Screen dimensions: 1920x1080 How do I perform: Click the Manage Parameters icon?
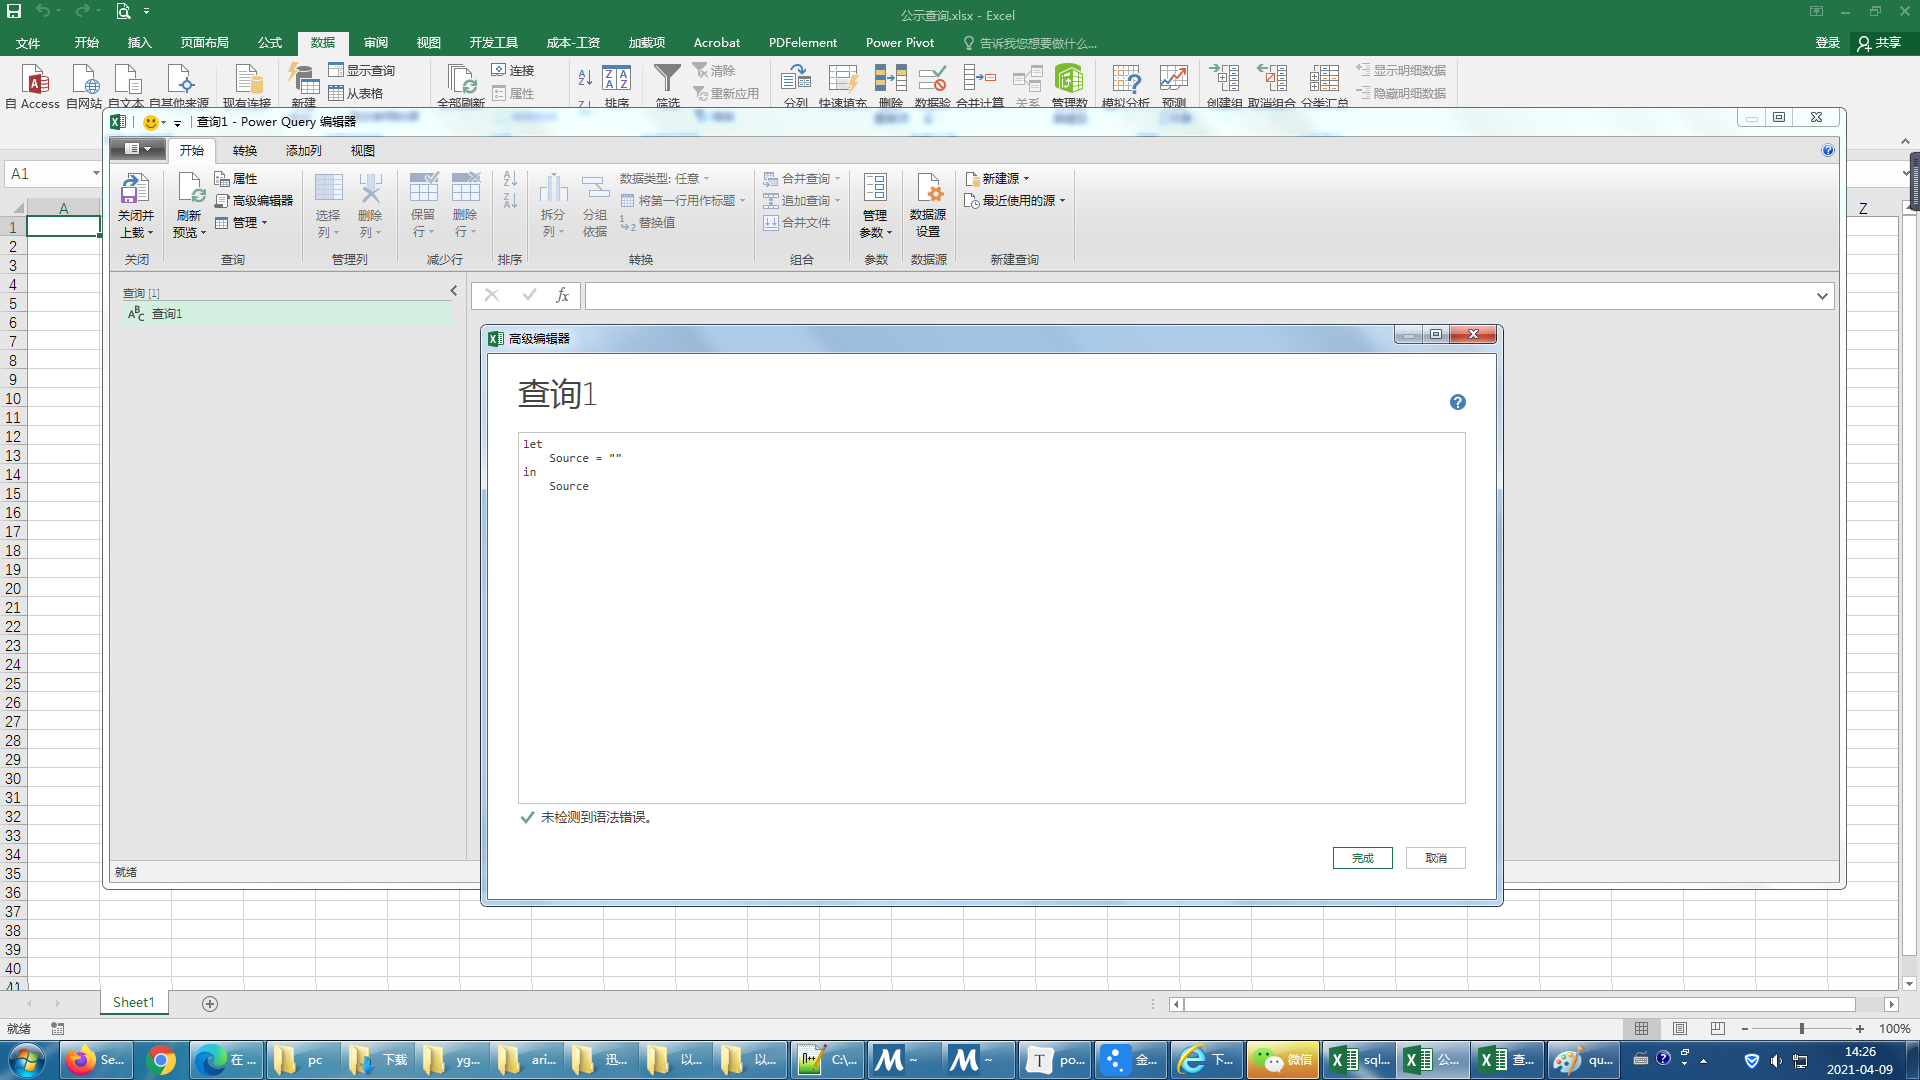click(875, 189)
